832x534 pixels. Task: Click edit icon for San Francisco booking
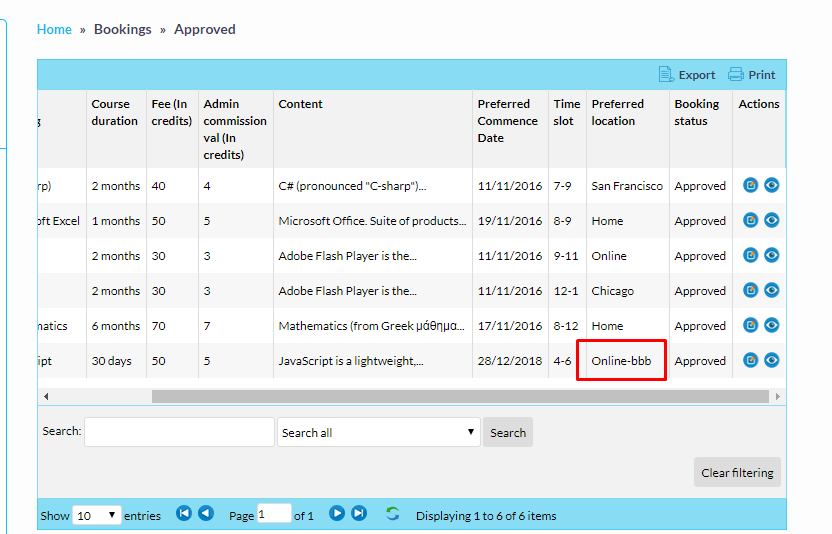coord(751,185)
